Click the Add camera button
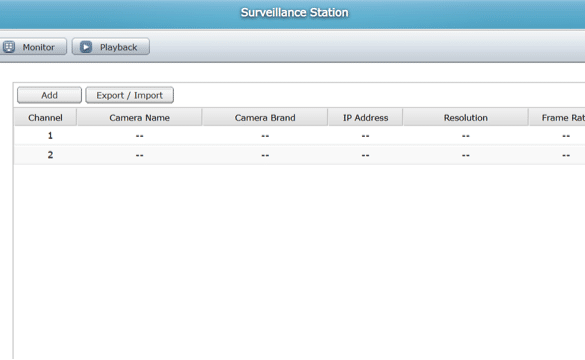 pos(49,95)
